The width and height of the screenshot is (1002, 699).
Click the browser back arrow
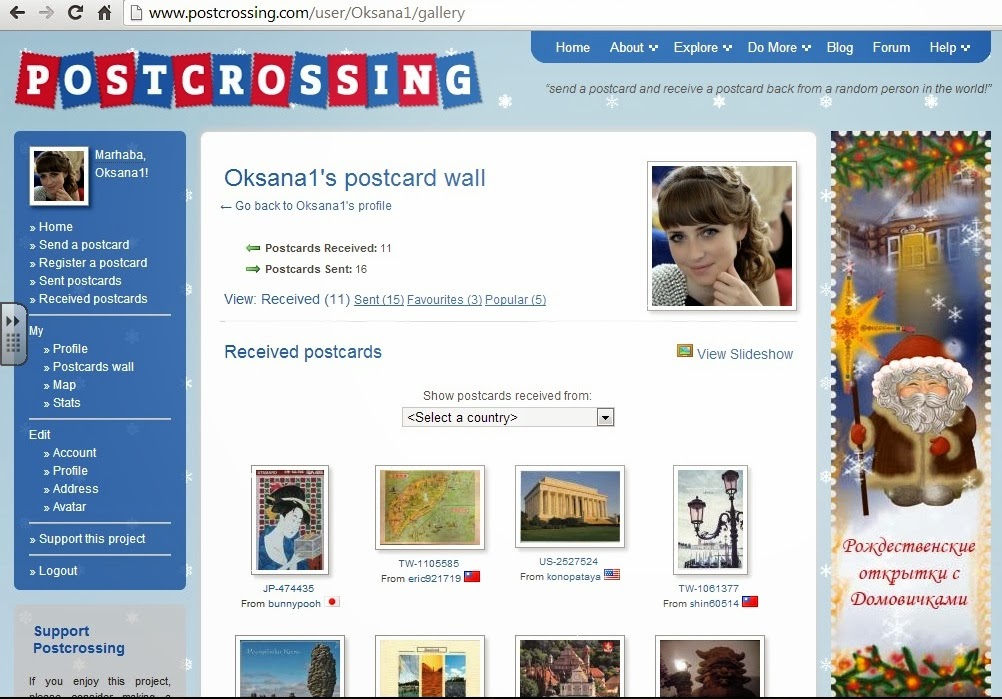[x=17, y=12]
